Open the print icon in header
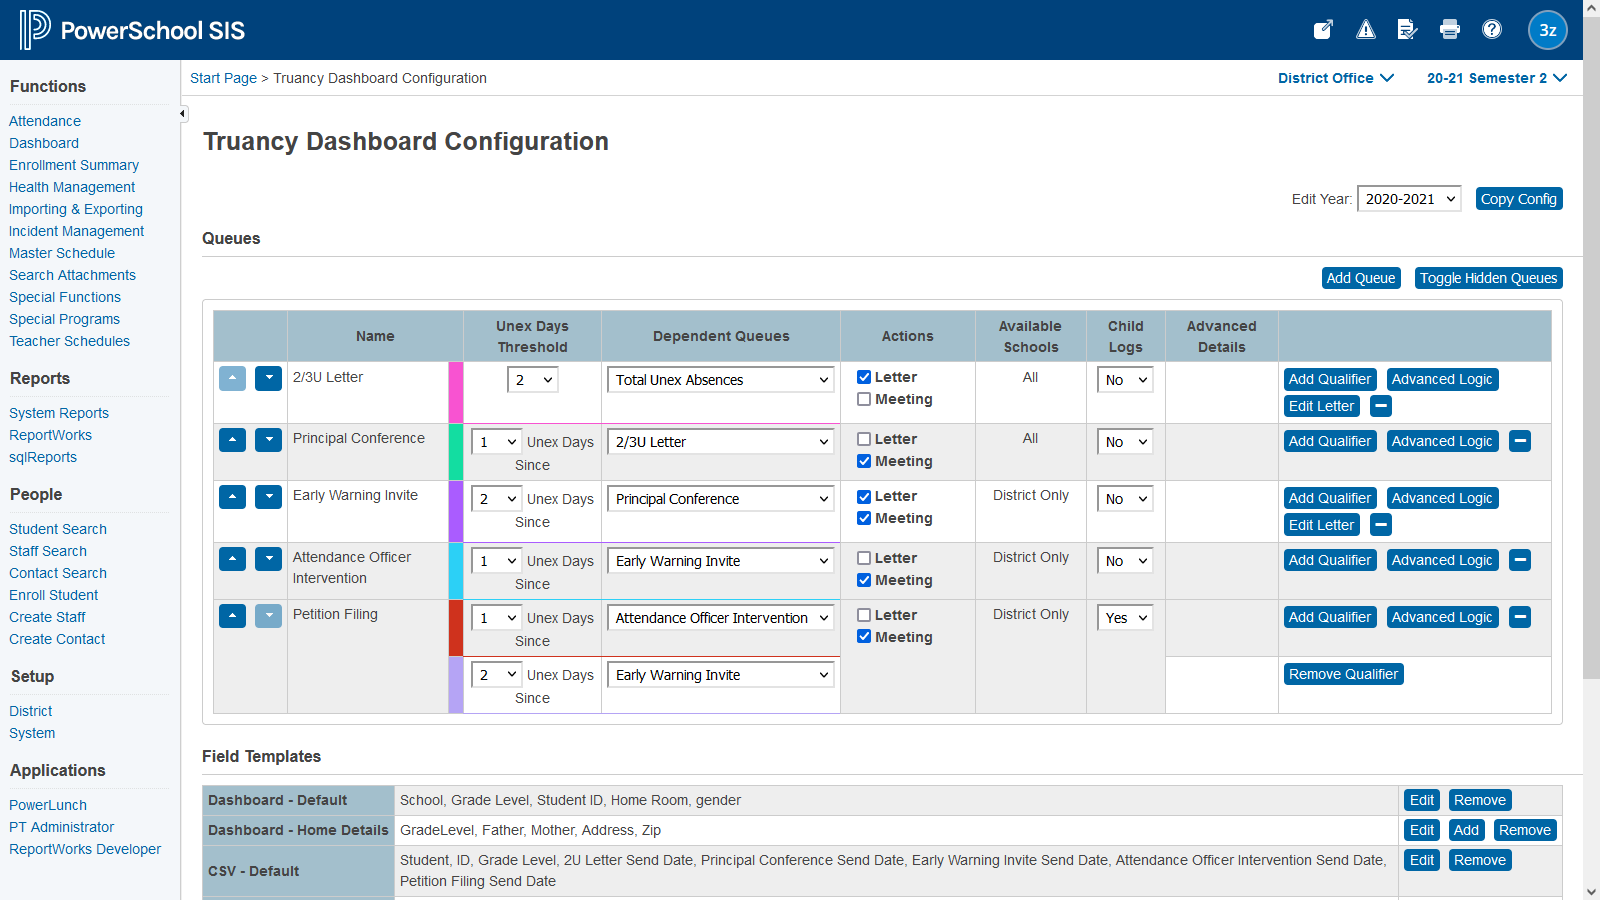The height and width of the screenshot is (900, 1600). 1449,30
